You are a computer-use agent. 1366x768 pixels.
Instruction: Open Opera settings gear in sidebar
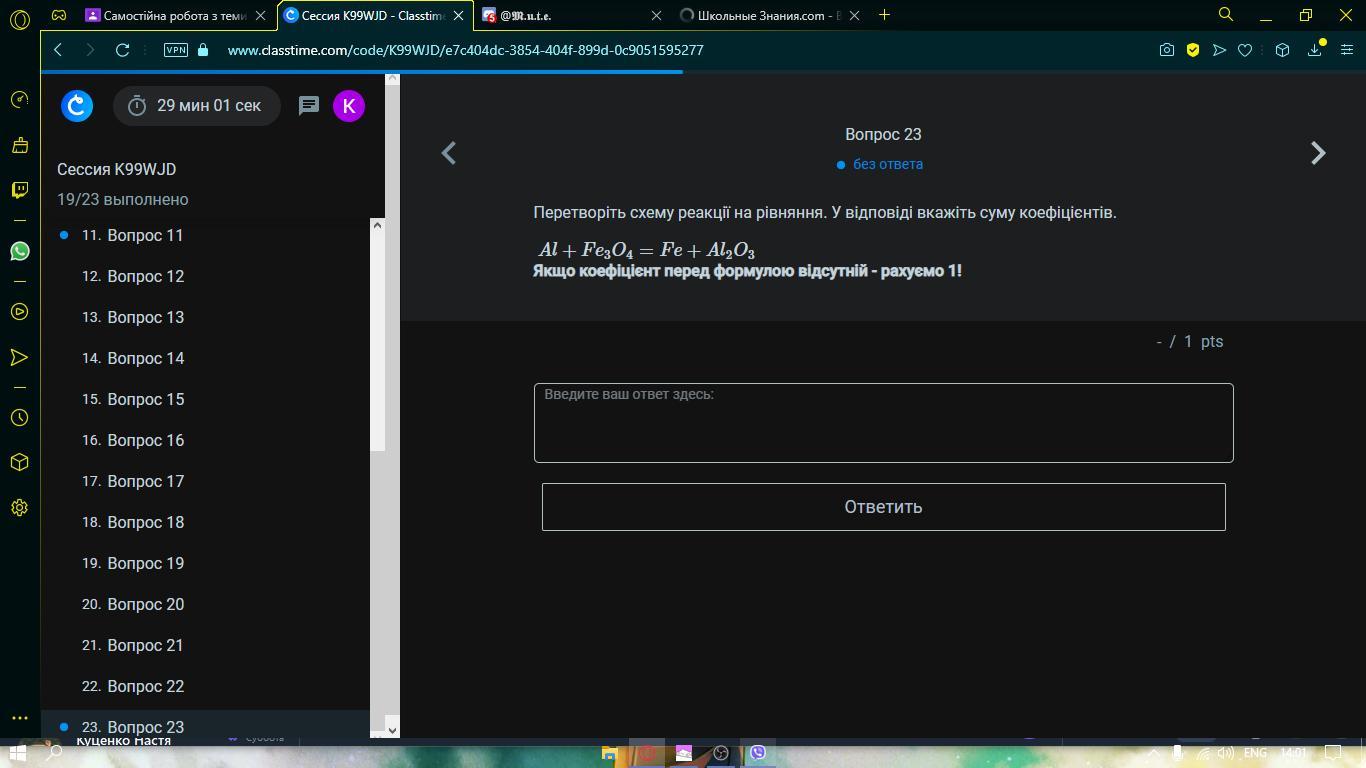pos(19,507)
